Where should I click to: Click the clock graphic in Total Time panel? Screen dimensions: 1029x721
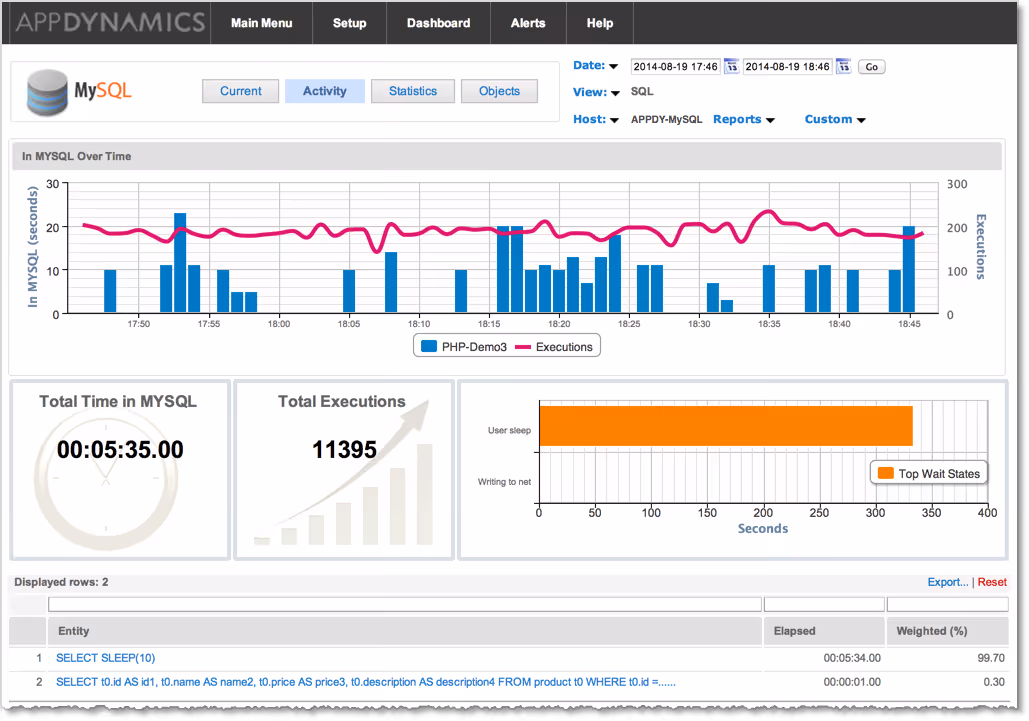106,482
